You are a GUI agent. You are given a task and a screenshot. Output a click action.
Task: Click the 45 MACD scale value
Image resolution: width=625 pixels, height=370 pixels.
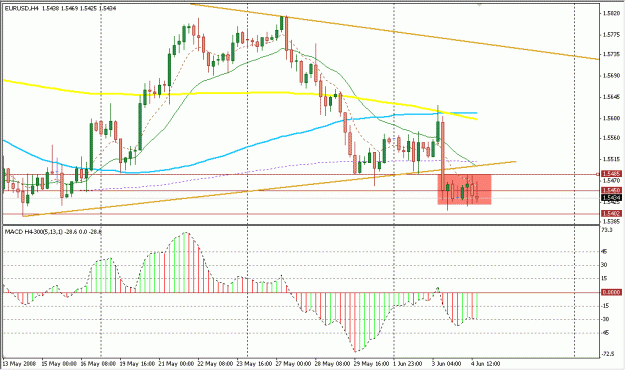pyautogui.click(x=605, y=252)
